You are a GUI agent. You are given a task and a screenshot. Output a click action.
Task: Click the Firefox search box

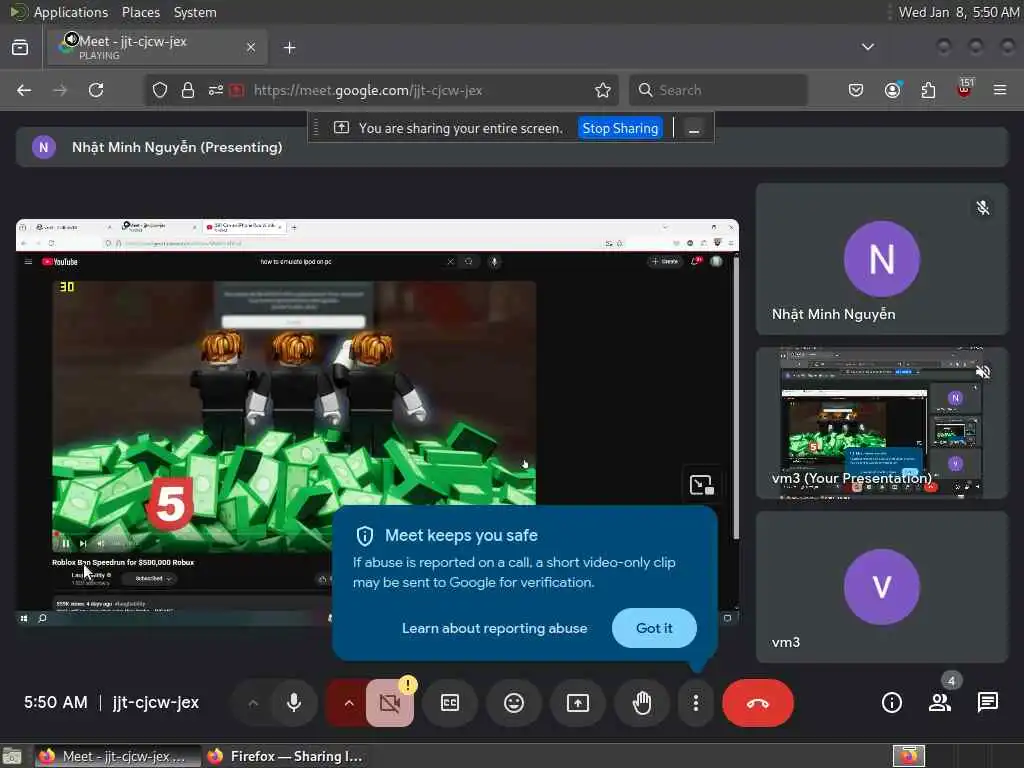(x=718, y=90)
